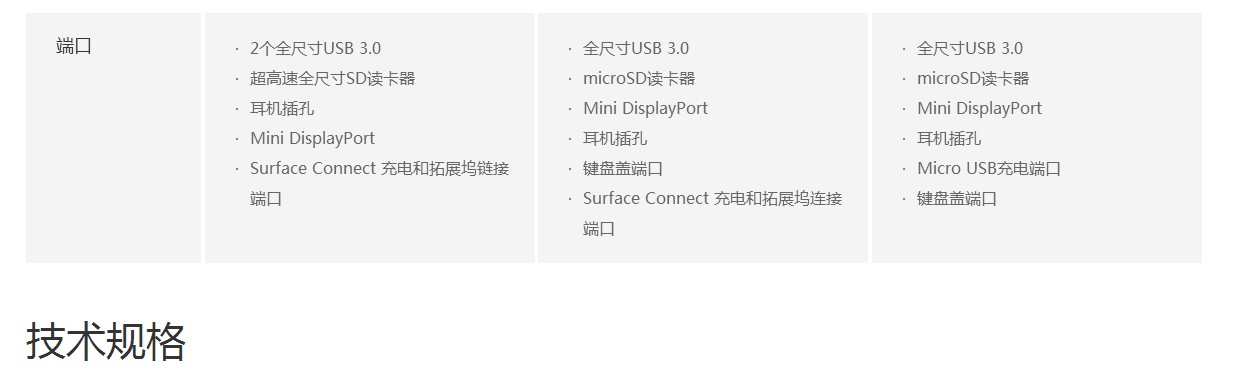Click microSD读卡器 in the middle column
Image resolution: width=1258 pixels, height=376 pixels.
click(639, 78)
